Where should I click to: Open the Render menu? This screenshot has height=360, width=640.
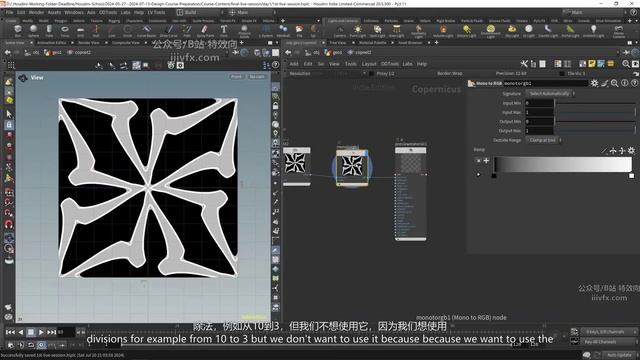coord(36,12)
